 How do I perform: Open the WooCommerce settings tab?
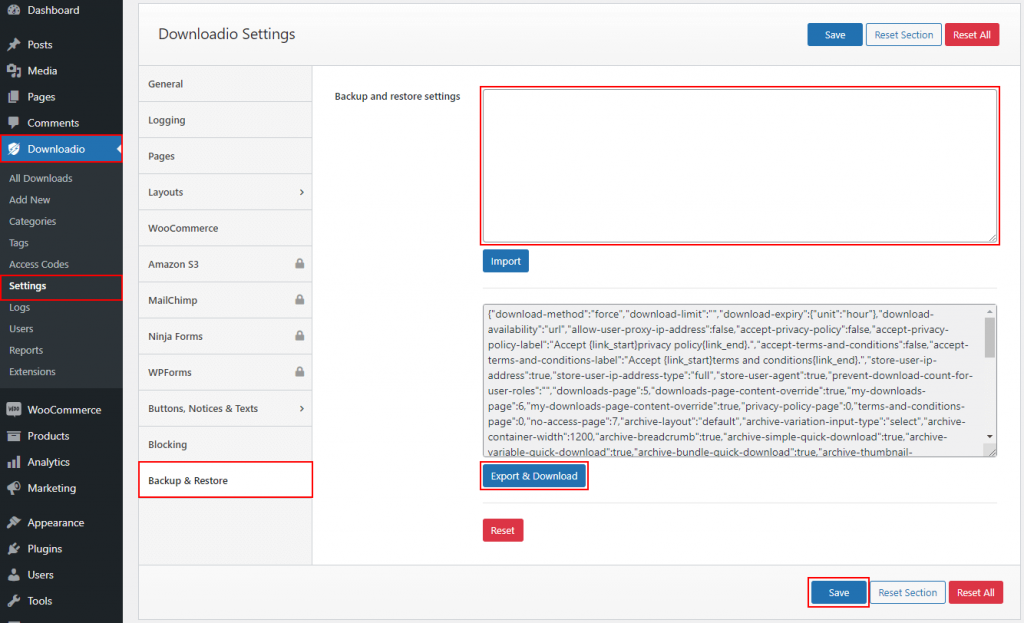[x=225, y=228]
